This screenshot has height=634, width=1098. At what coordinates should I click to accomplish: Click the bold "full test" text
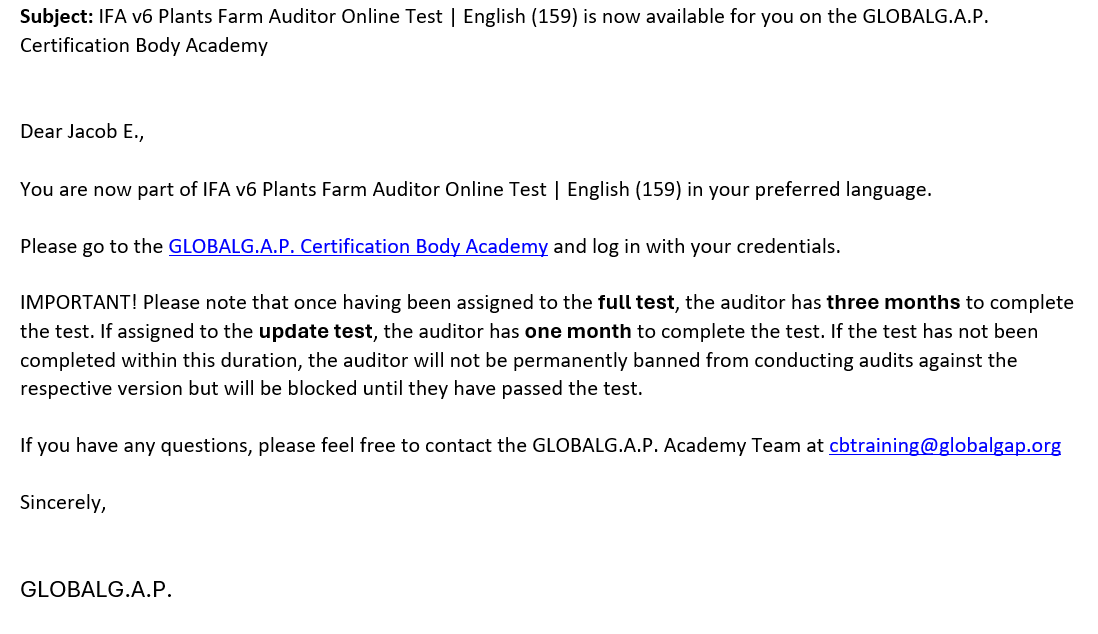636,302
